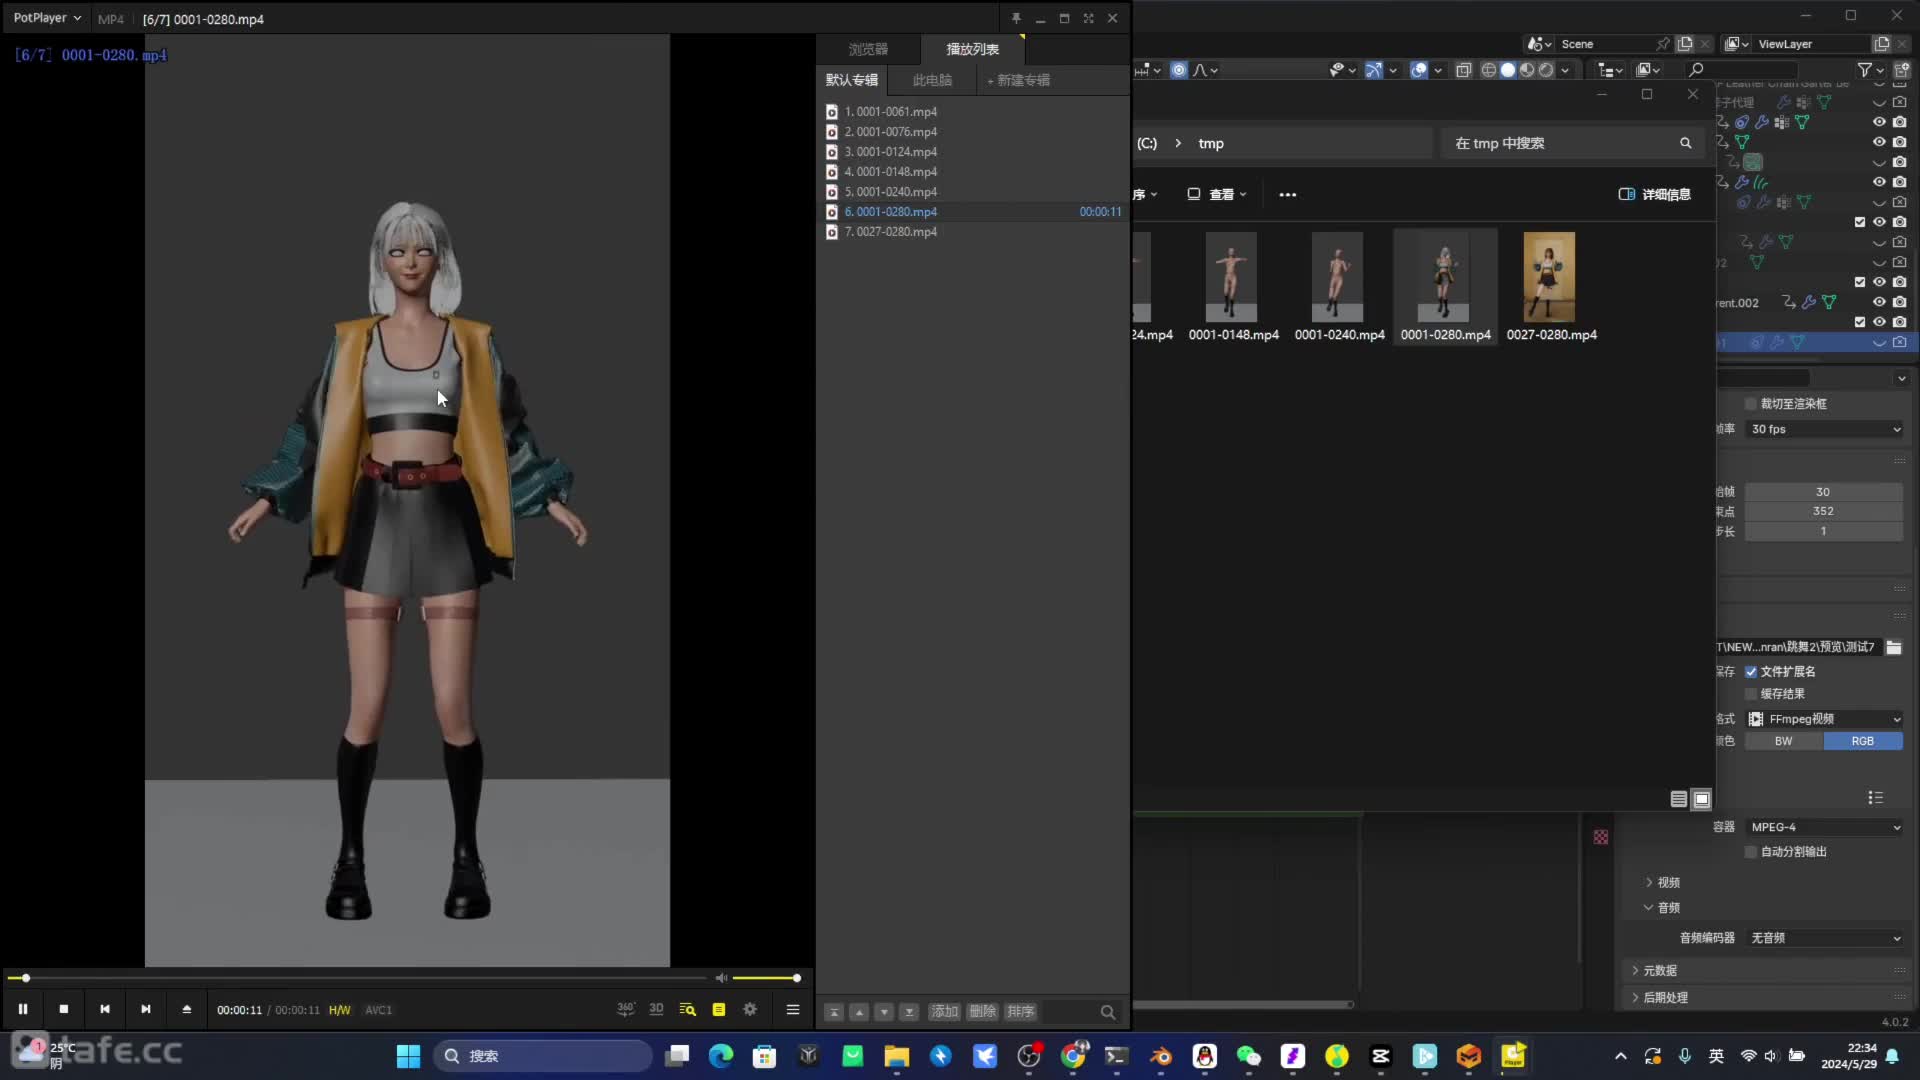This screenshot has width=1920, height=1080.
Task: Select BW color mode in Blender output
Action: tap(1784, 741)
